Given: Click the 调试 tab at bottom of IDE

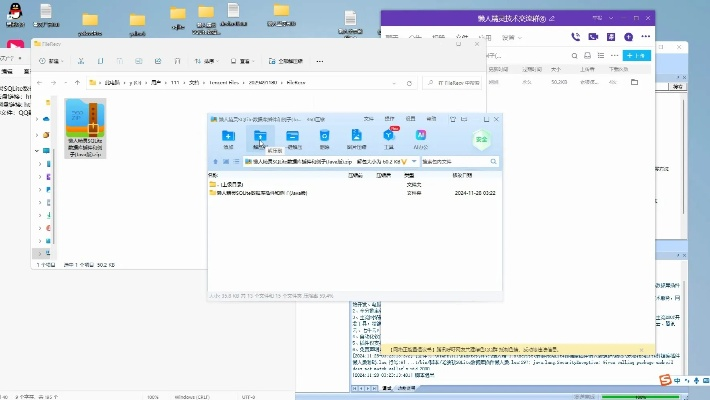Looking at the screenshot, I should pos(387,388).
